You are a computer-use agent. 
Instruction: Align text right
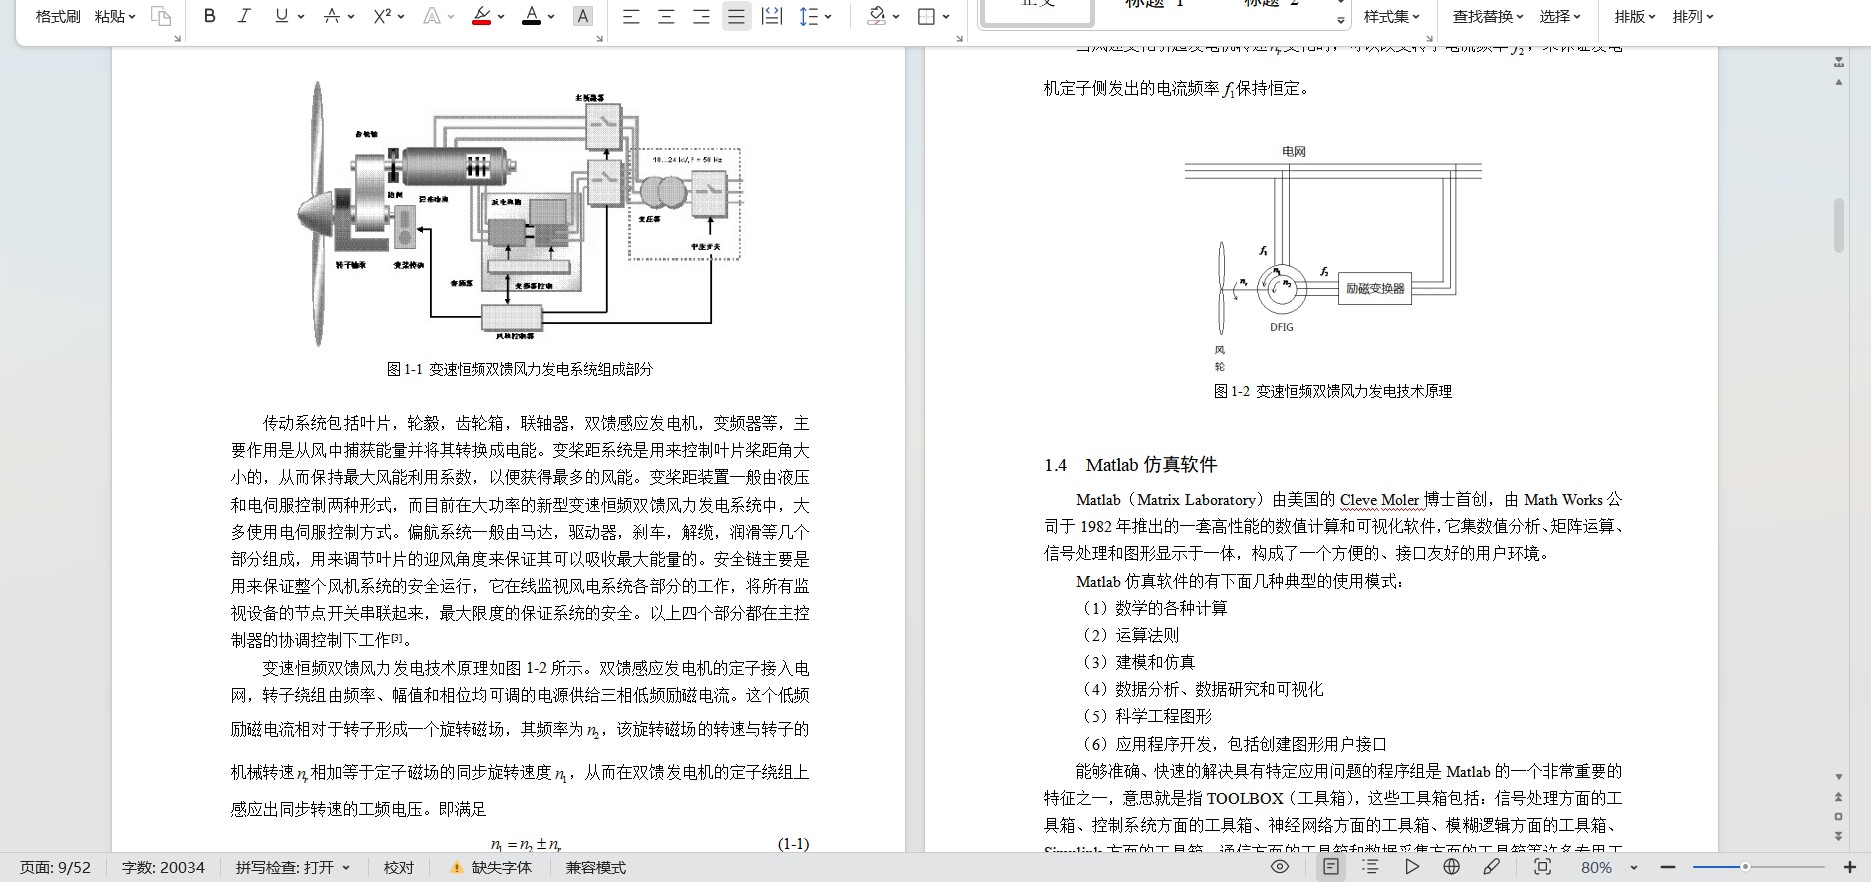[x=701, y=16]
